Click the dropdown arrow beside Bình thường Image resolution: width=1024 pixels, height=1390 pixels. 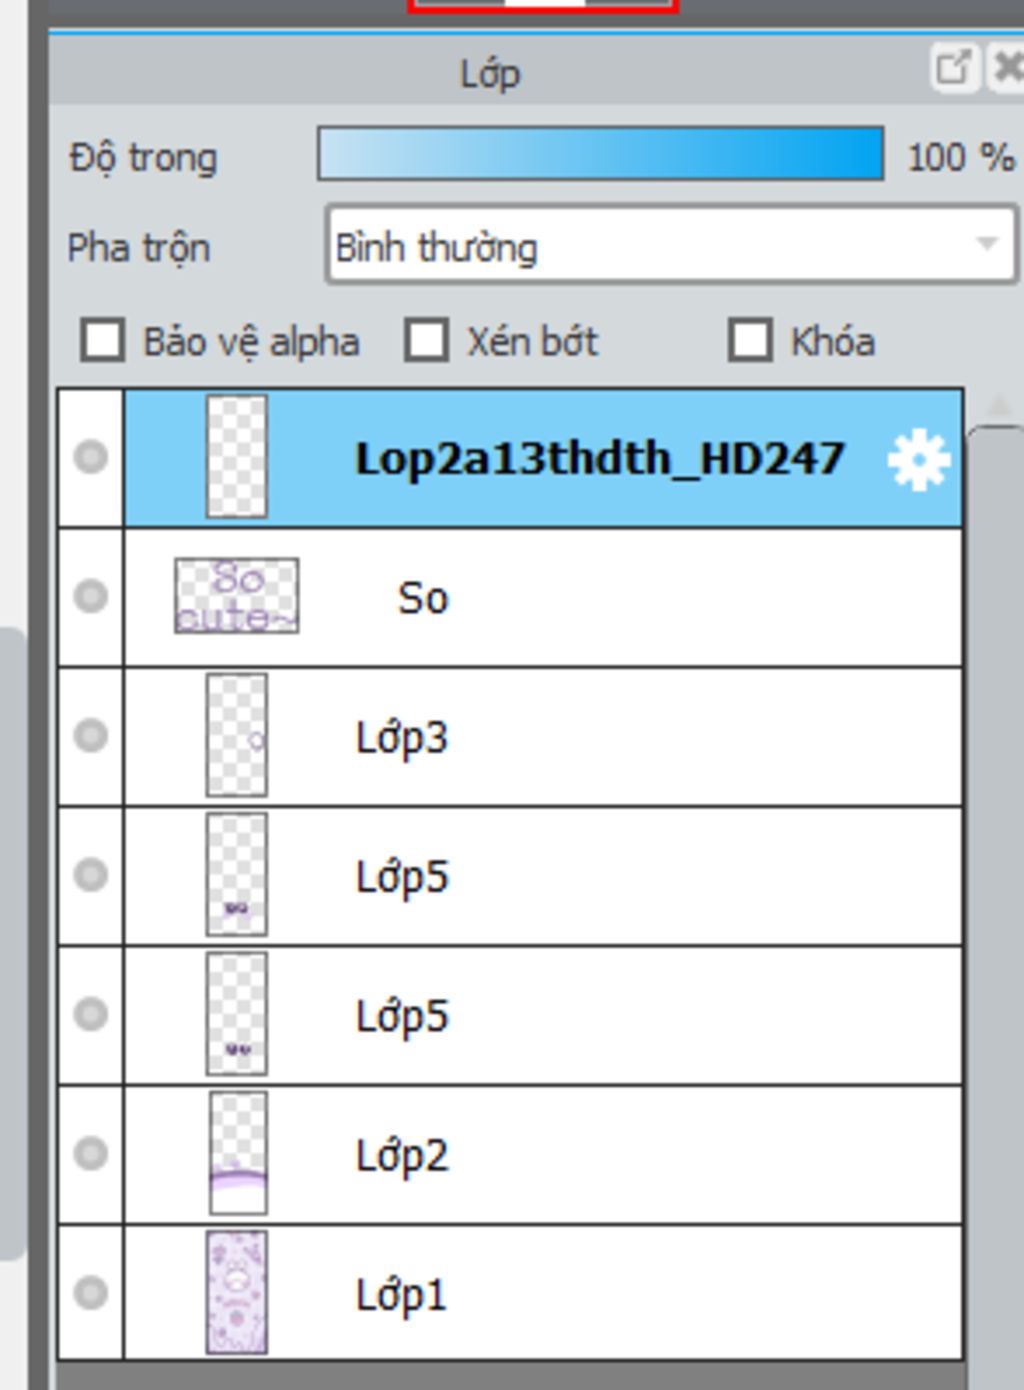tap(987, 244)
